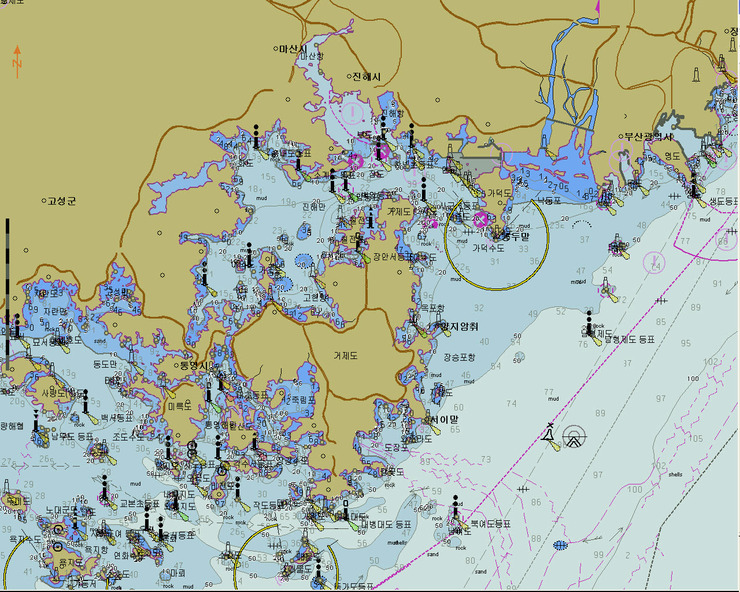Click the orange north arrow indicator
This screenshot has width=740, height=592.
(x=17, y=57)
